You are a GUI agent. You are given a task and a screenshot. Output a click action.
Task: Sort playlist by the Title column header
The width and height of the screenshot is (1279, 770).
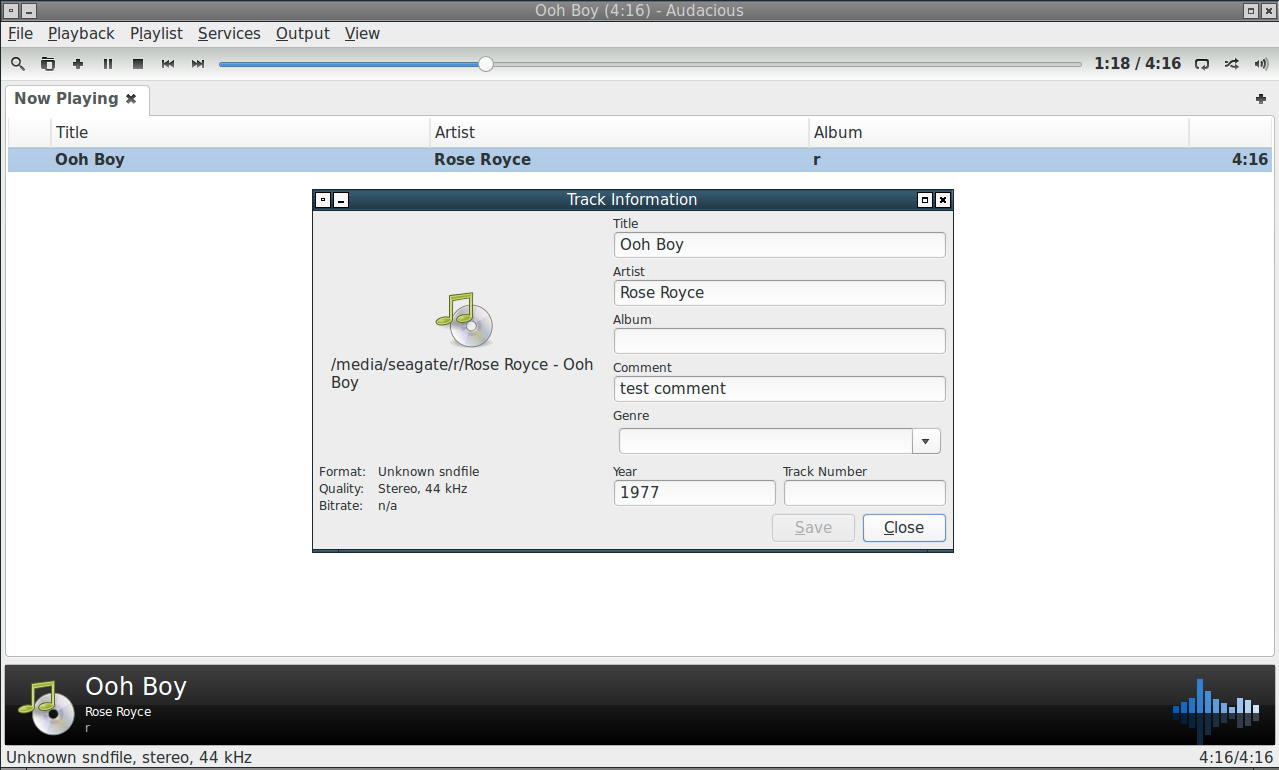(240, 132)
